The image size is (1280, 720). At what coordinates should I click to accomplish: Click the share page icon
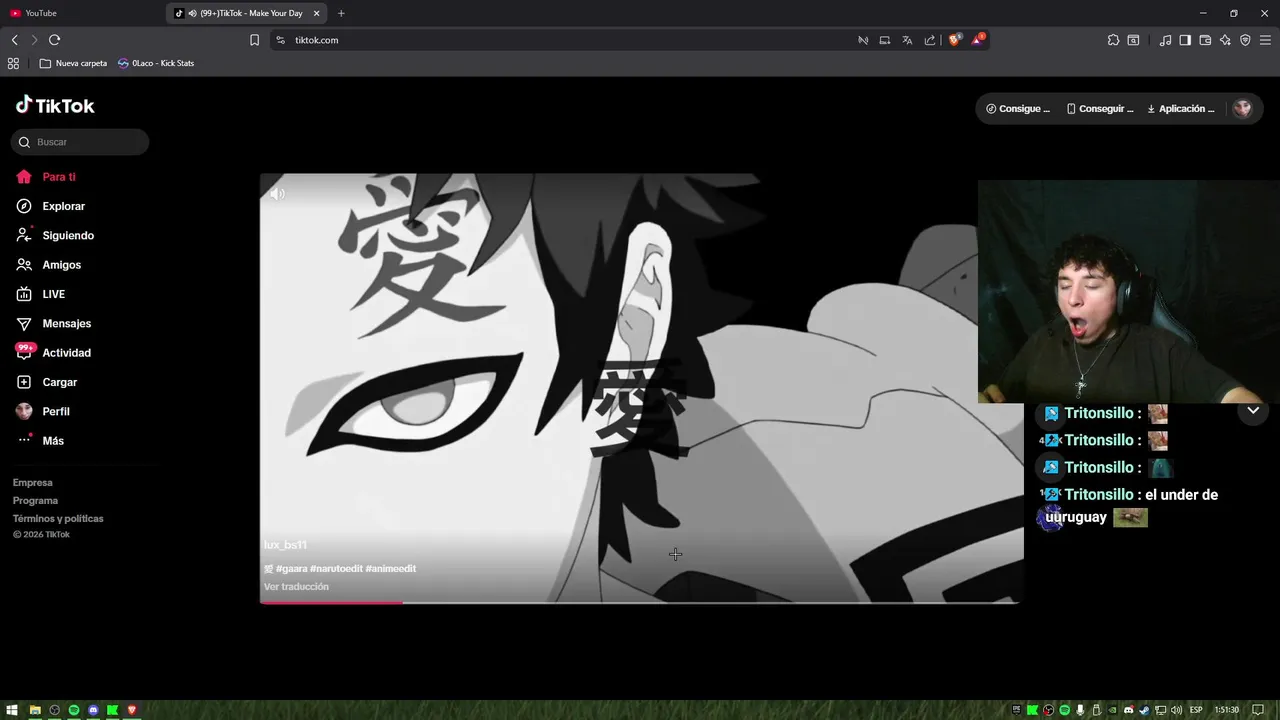[x=930, y=40]
